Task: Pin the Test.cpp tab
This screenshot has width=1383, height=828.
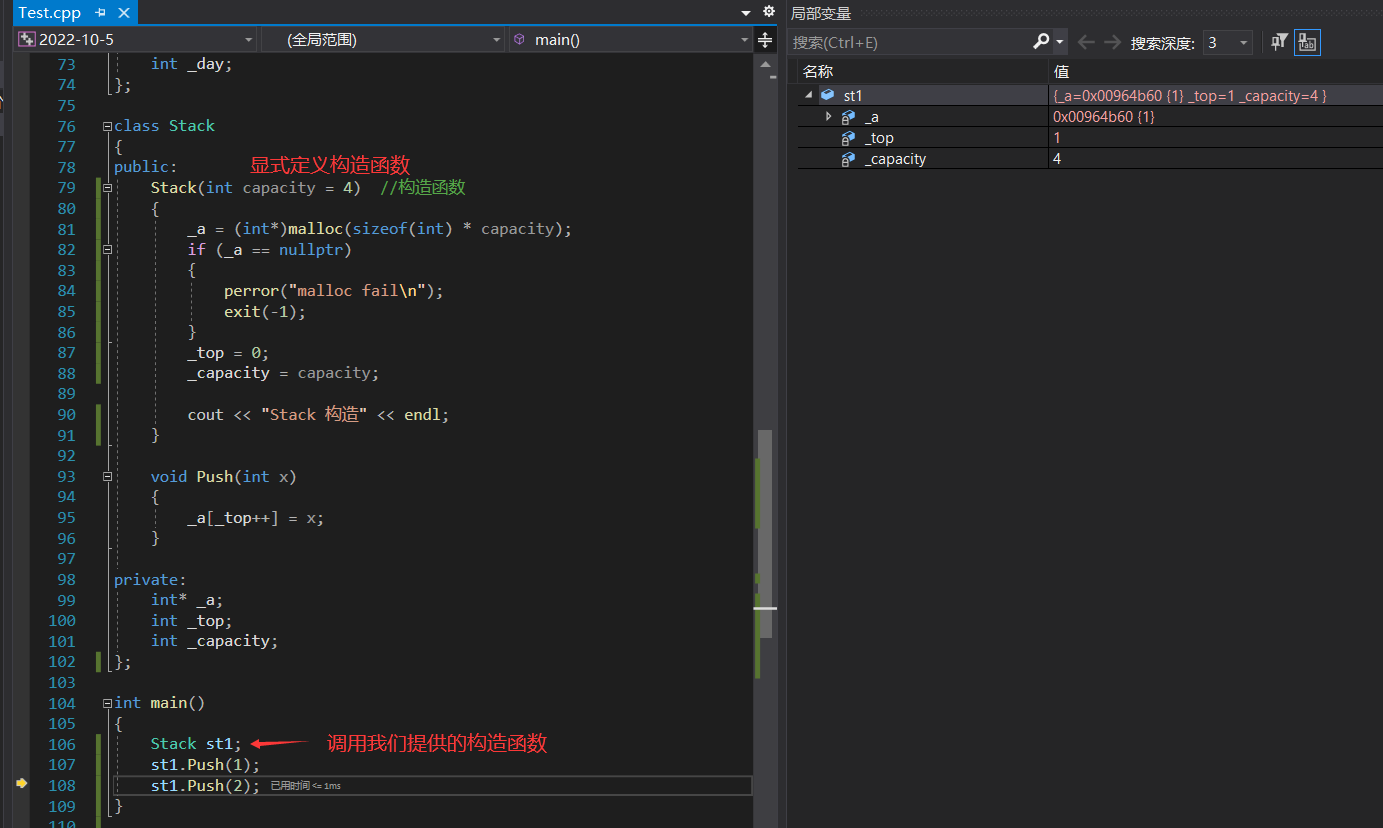Action: pos(101,13)
